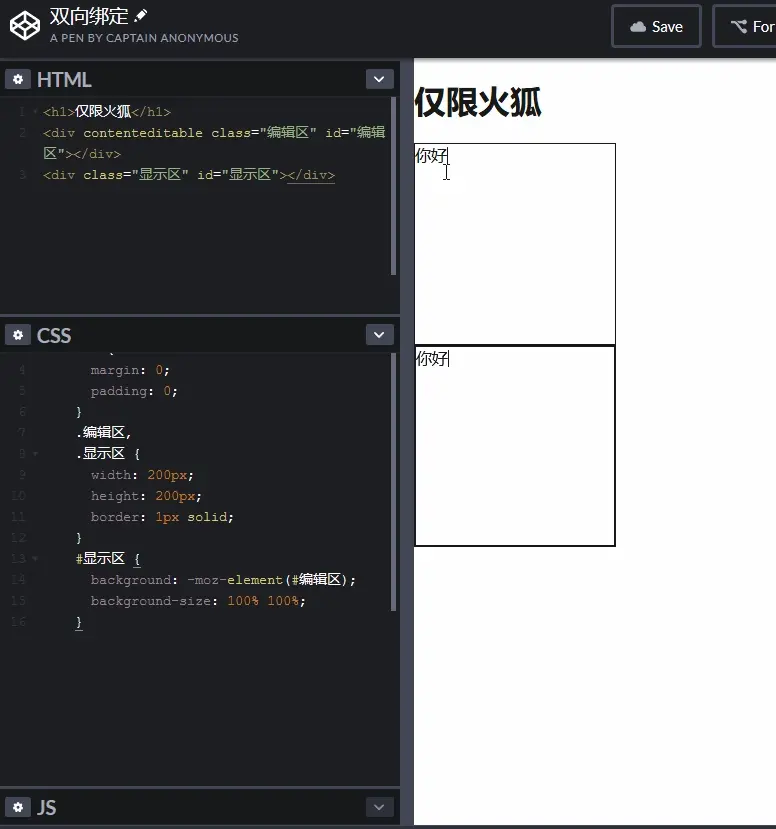Screen dimensions: 776x829
Task: Click h1 tag line in HTML code
Action: click(107, 112)
